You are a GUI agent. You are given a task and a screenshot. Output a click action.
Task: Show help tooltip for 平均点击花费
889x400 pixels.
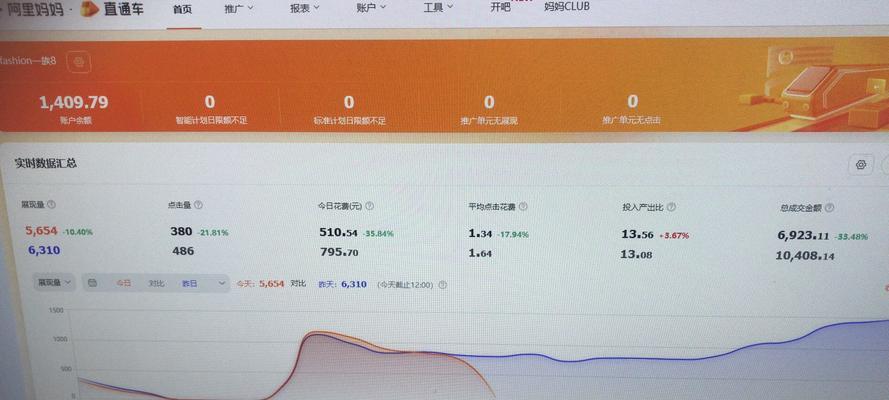(523, 207)
